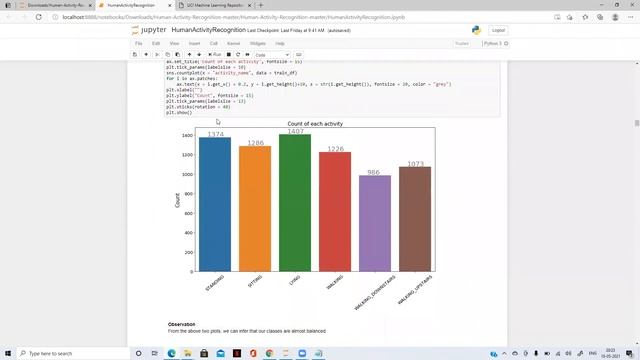The image size is (640, 360).
Task: Click the Jupyter logo
Action: 149,30
